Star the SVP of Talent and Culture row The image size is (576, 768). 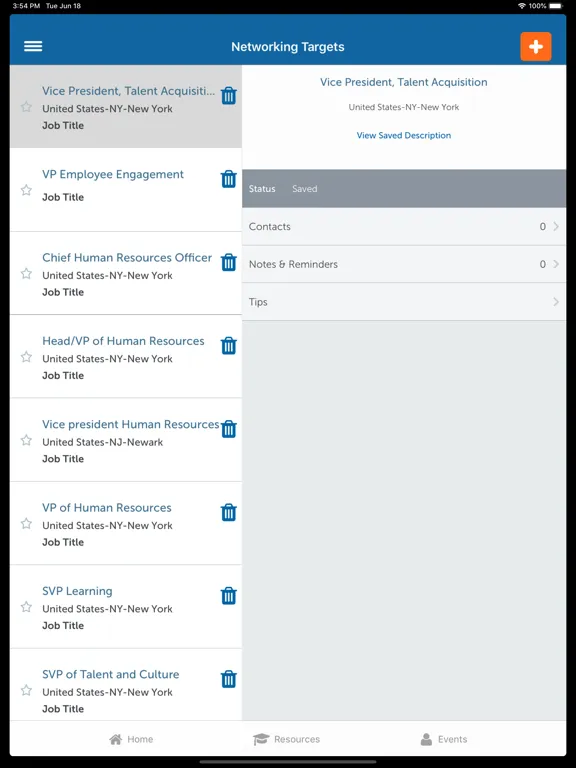pos(26,690)
